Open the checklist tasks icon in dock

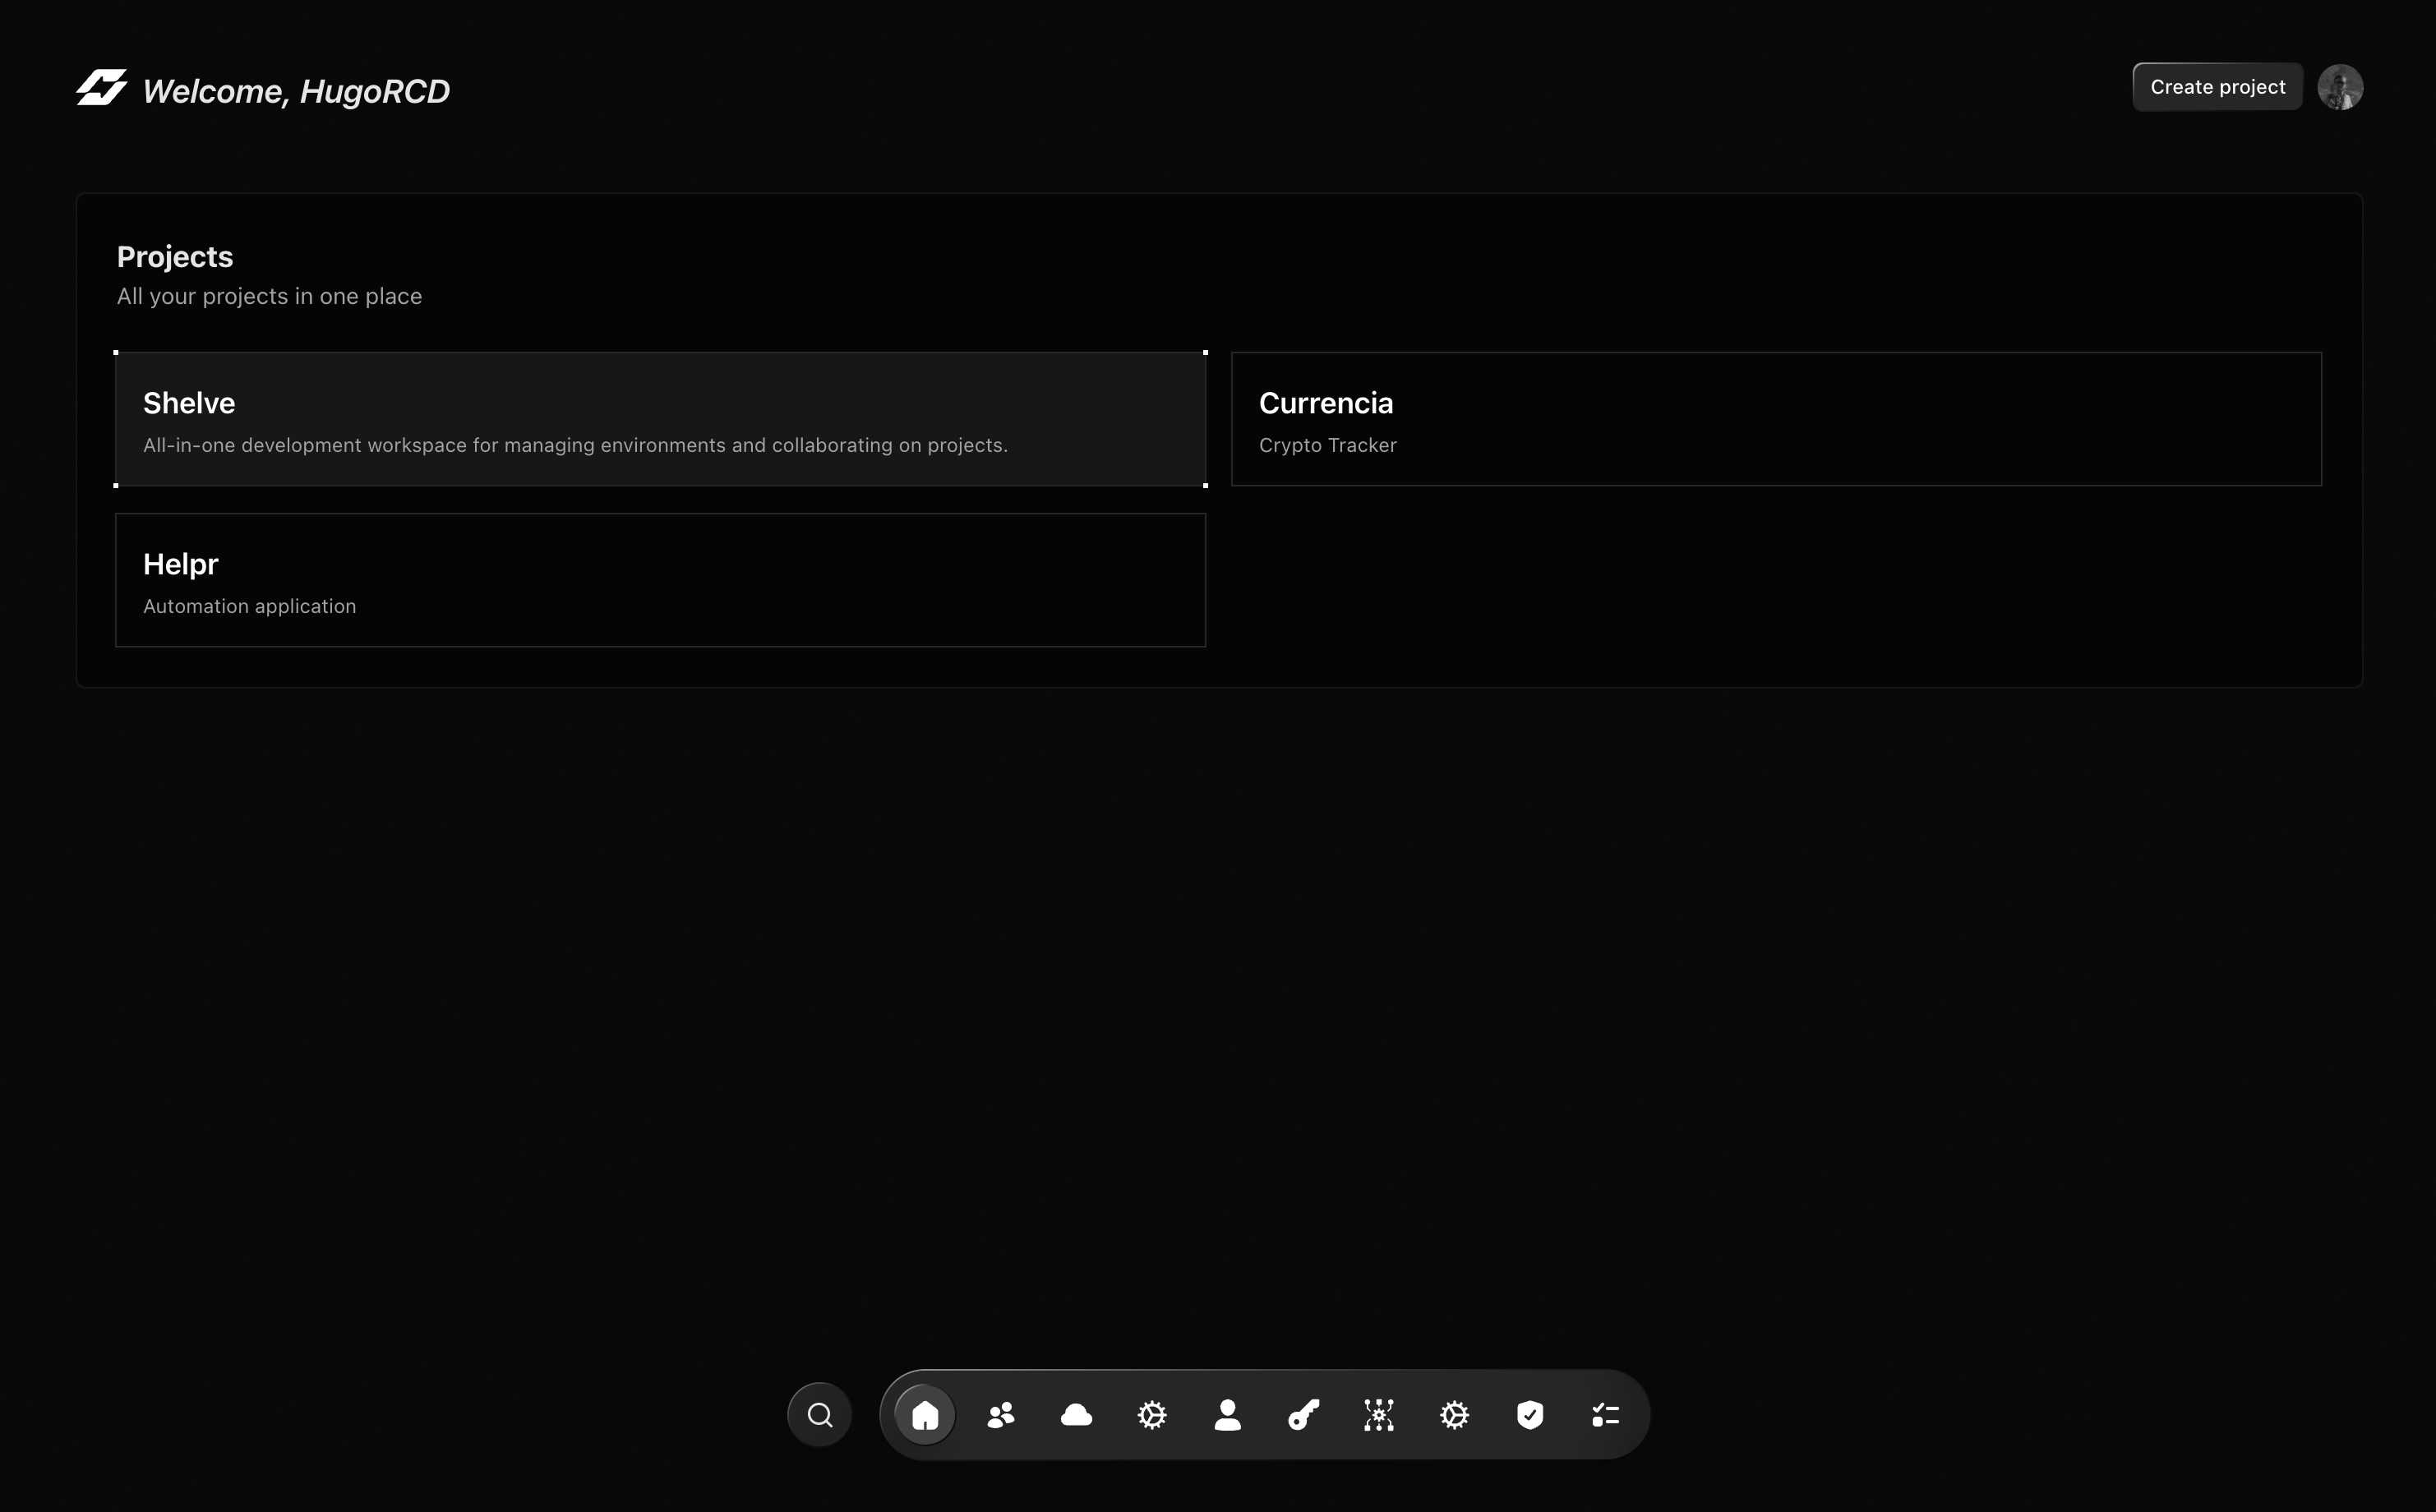point(1605,1415)
